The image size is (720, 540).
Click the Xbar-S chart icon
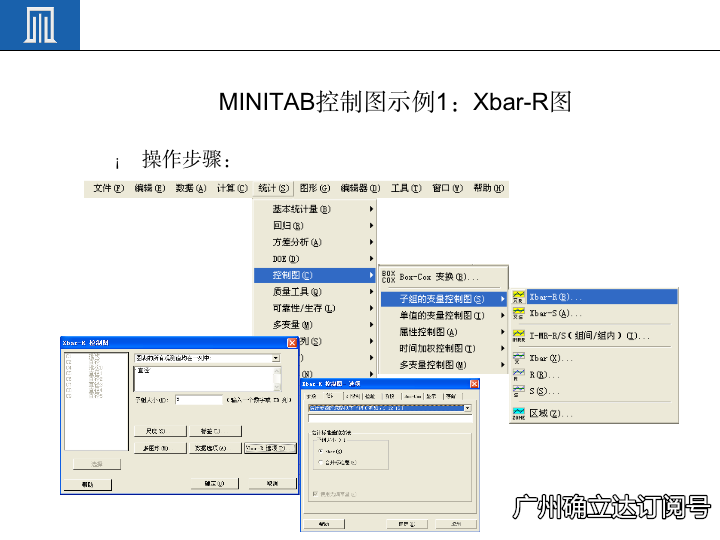pos(518,314)
